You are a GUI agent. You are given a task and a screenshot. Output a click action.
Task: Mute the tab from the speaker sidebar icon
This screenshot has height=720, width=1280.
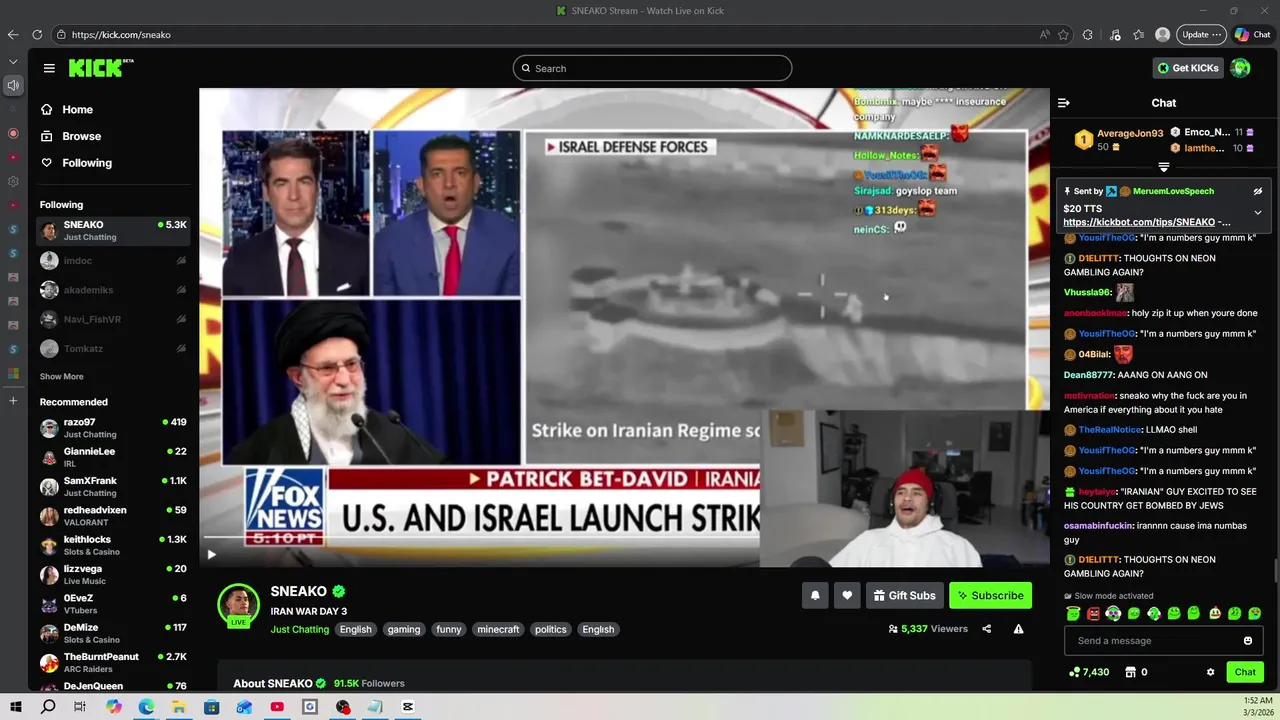[x=13, y=86]
